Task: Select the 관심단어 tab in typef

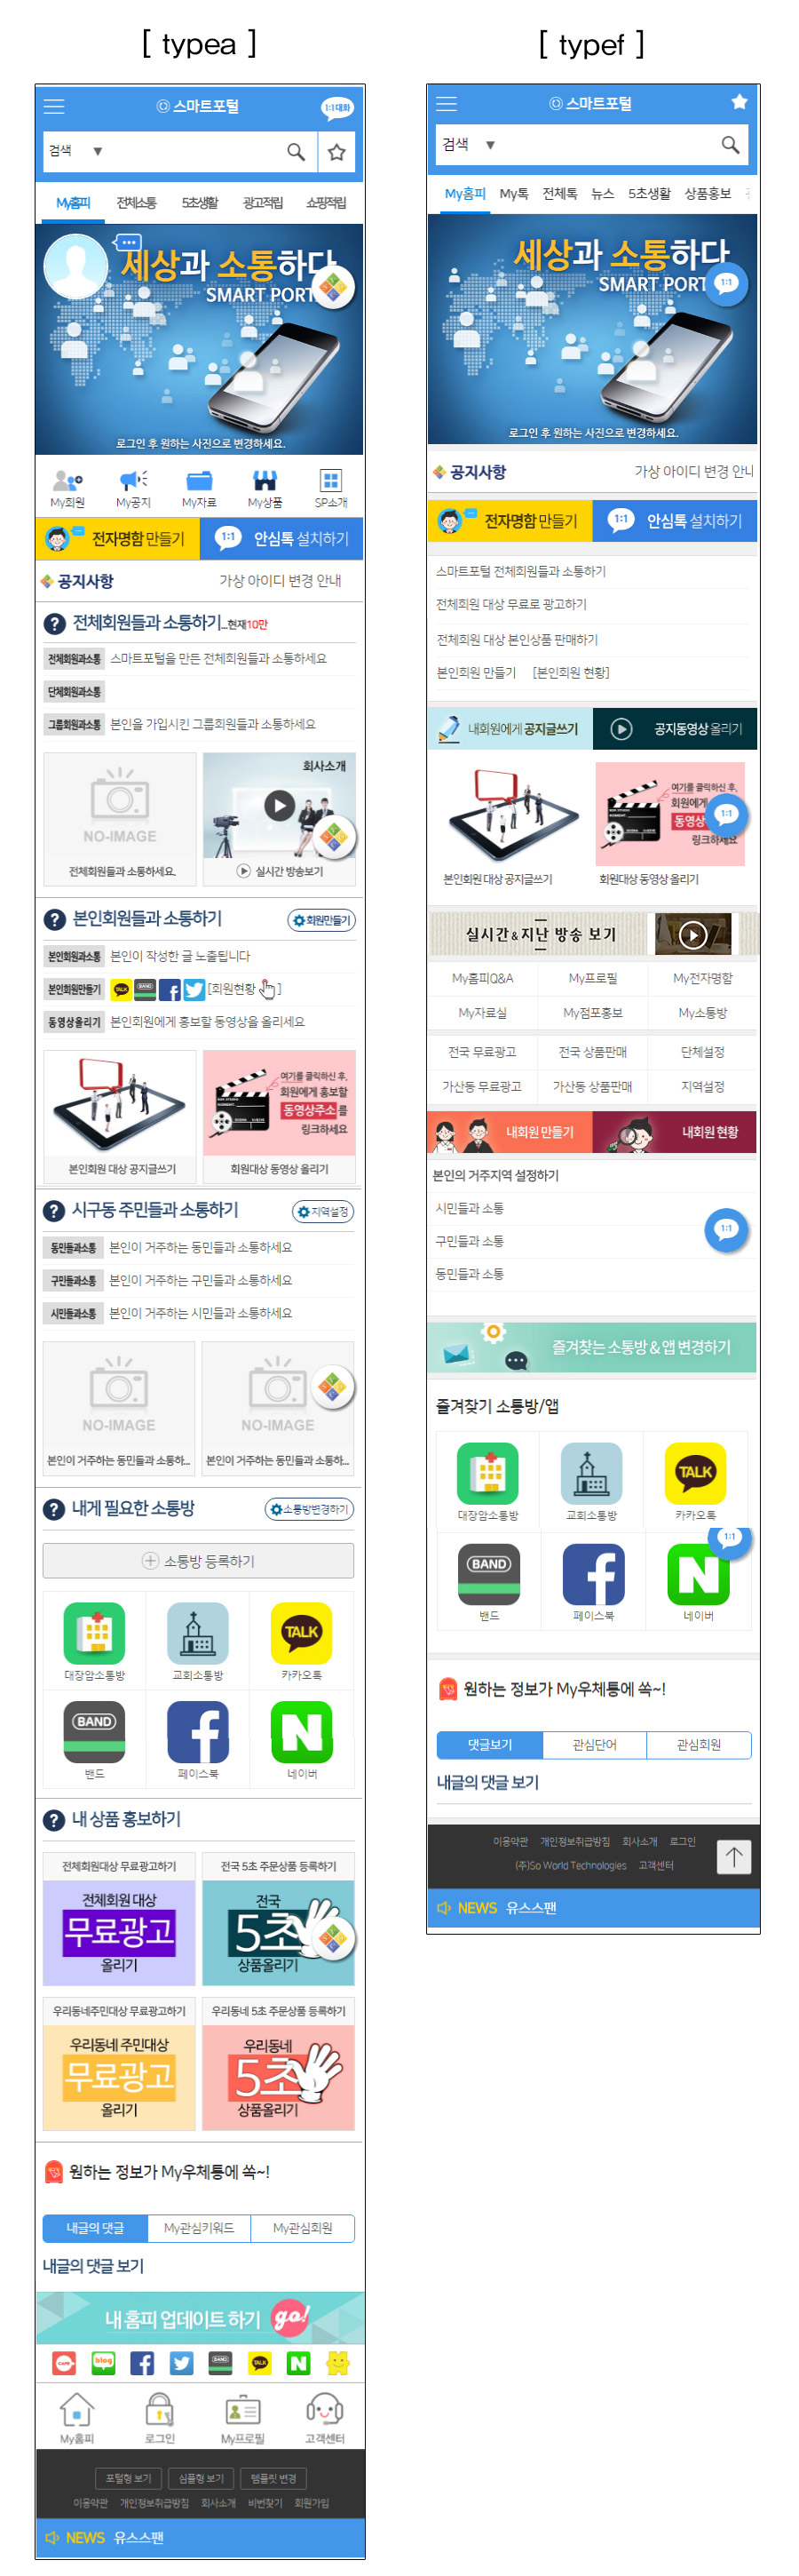Action: coord(594,1744)
